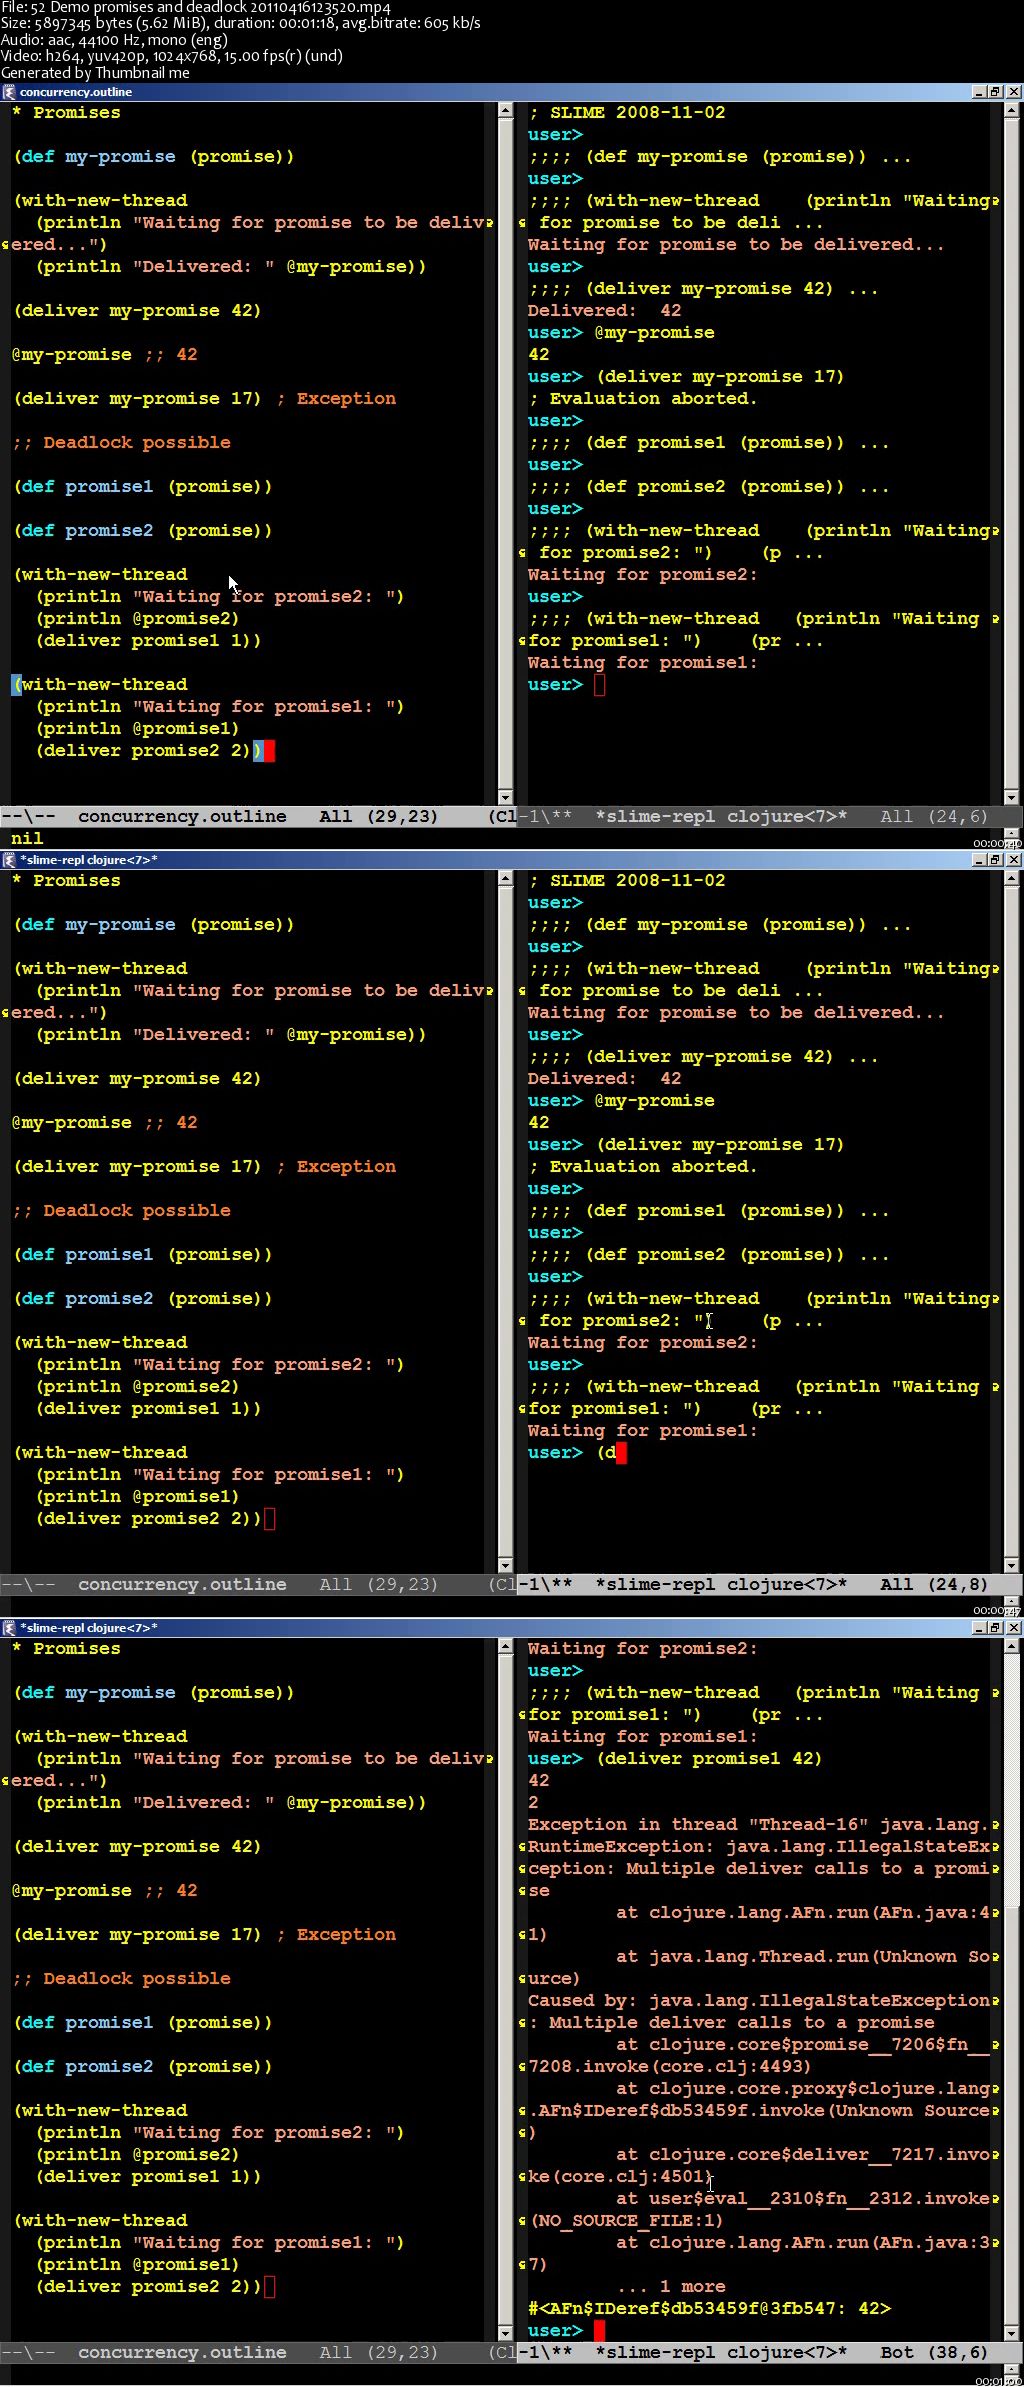Restore down the concurrency.outline window
Screen dimensions: 1024x2387
click(995, 92)
